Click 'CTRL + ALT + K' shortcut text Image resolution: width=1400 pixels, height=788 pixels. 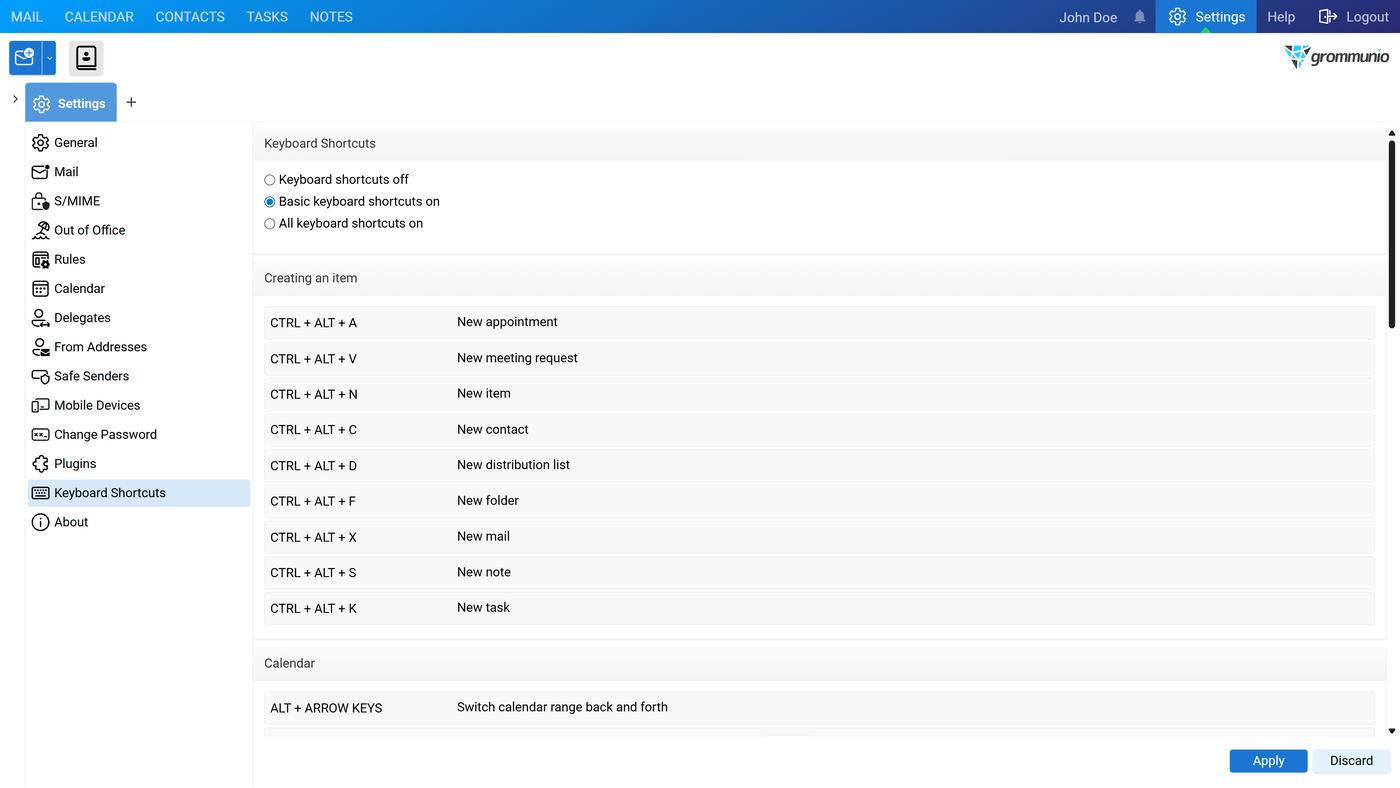pos(313,609)
